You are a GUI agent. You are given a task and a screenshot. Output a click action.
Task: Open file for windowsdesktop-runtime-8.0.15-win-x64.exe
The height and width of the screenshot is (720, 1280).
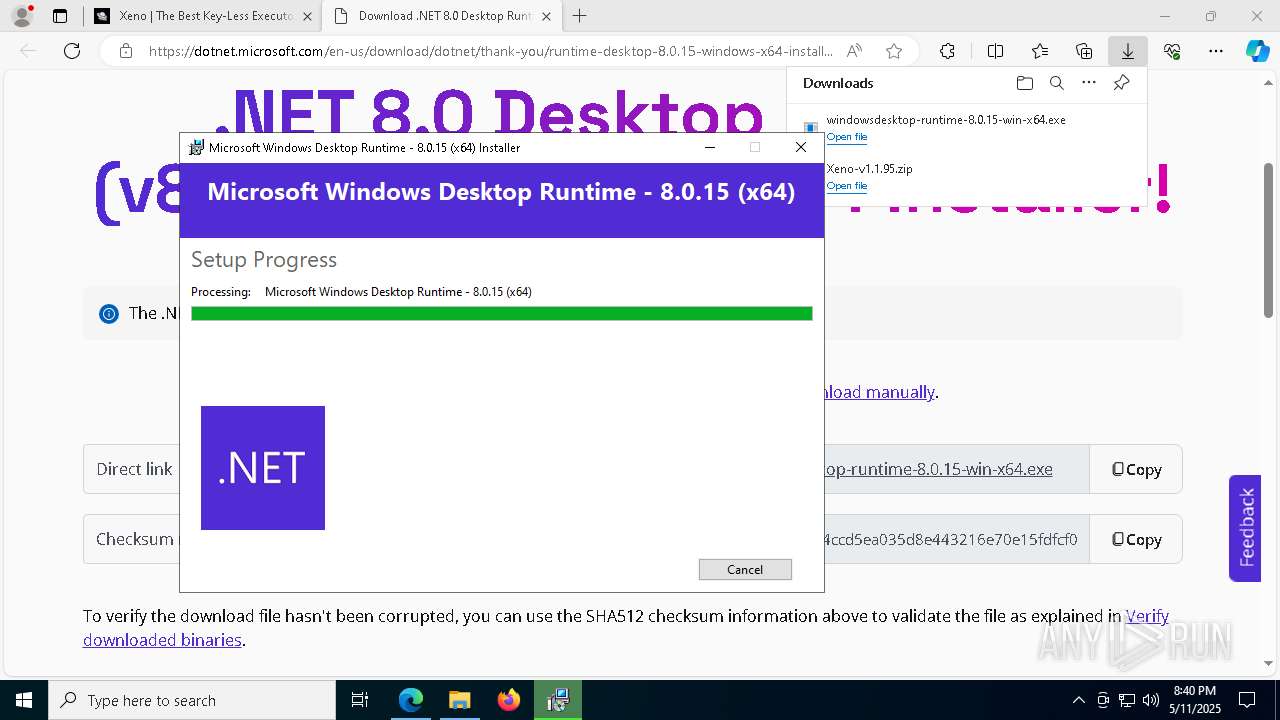coord(847,137)
